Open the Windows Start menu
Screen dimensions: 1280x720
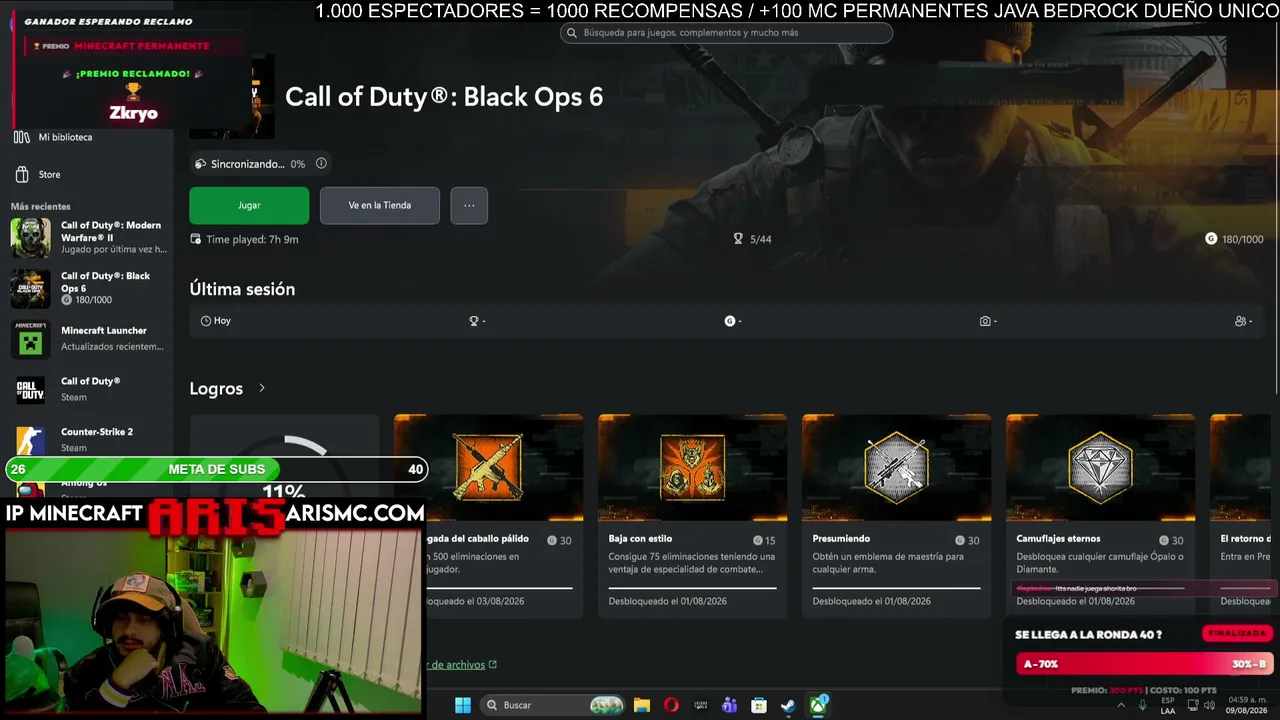coord(463,705)
